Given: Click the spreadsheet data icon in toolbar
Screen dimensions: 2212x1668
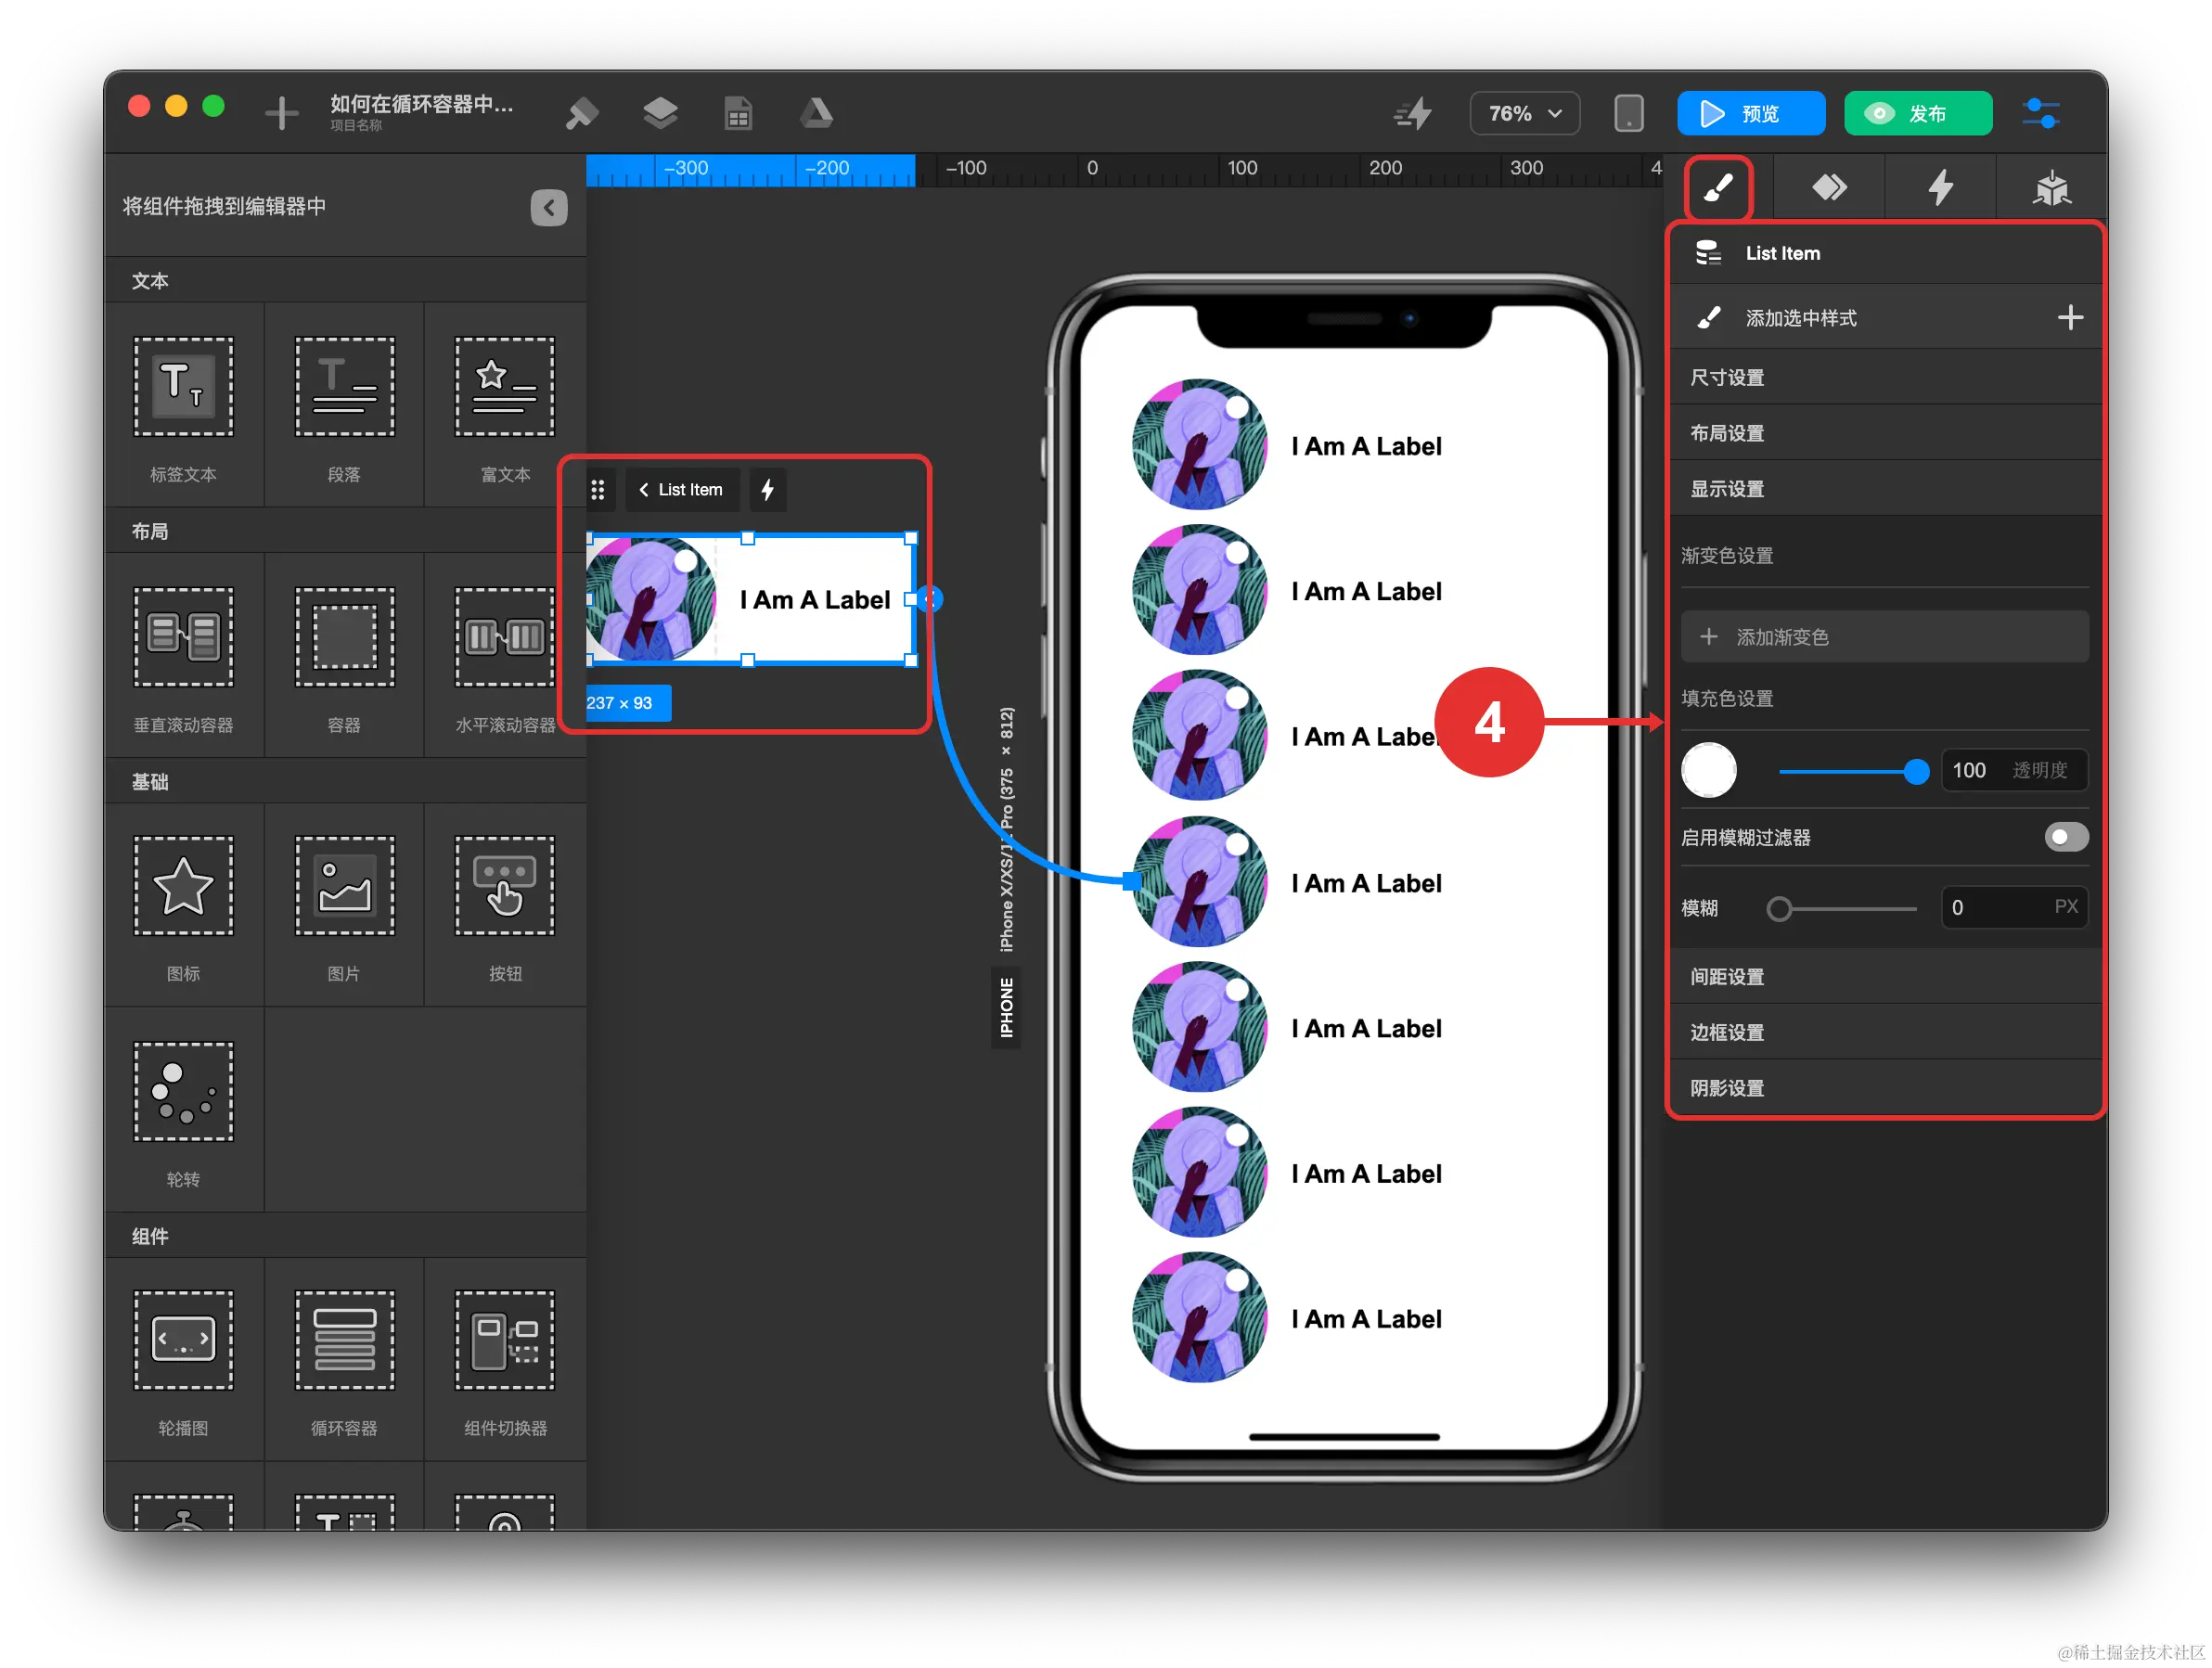Looking at the screenshot, I should 738,113.
